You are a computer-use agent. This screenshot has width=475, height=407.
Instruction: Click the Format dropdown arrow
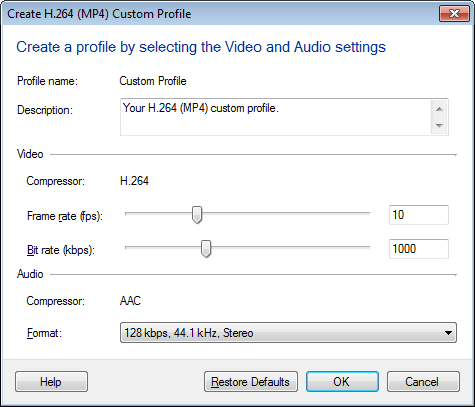pyautogui.click(x=449, y=333)
